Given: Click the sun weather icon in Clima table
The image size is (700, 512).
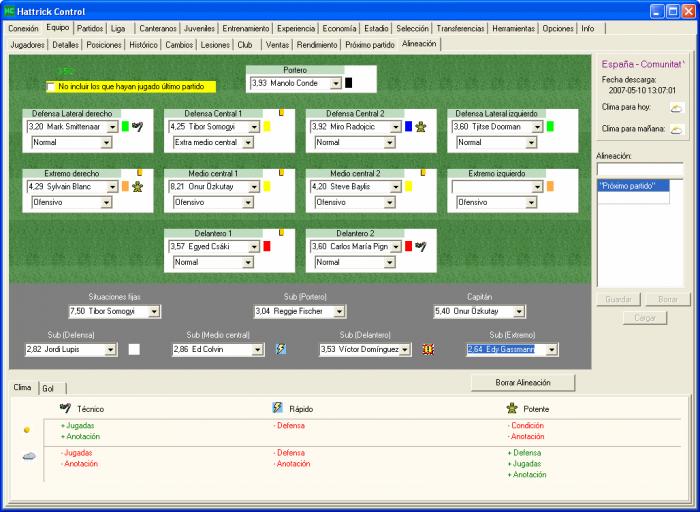Looking at the screenshot, I should coord(27,430).
